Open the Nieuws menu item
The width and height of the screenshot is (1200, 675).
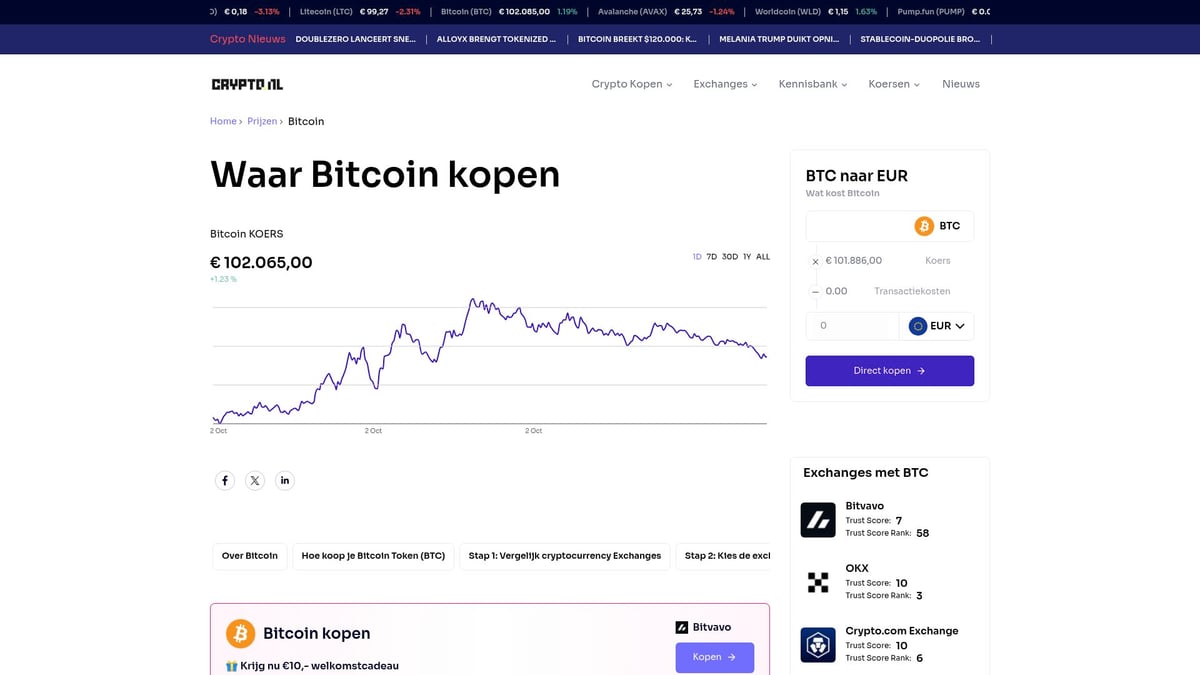(x=961, y=84)
